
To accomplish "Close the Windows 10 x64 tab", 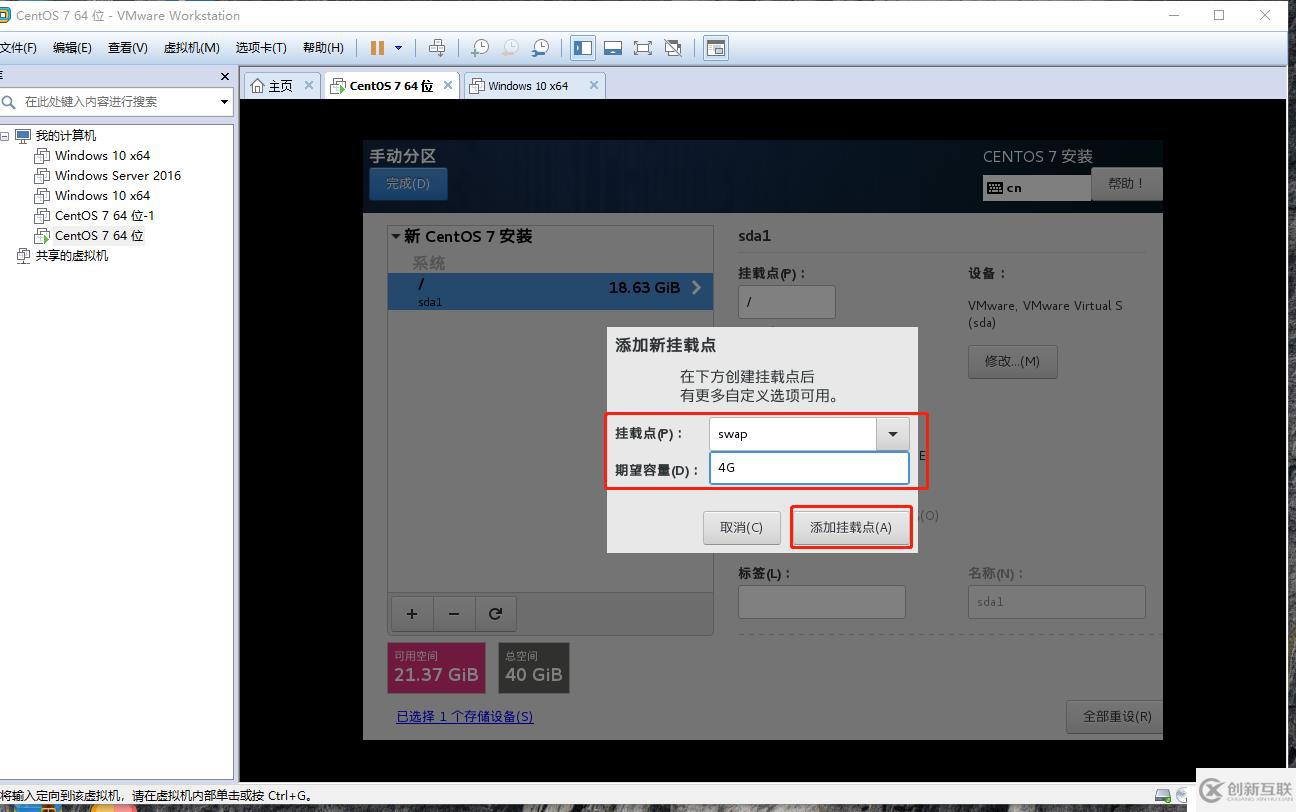I will click(x=594, y=85).
